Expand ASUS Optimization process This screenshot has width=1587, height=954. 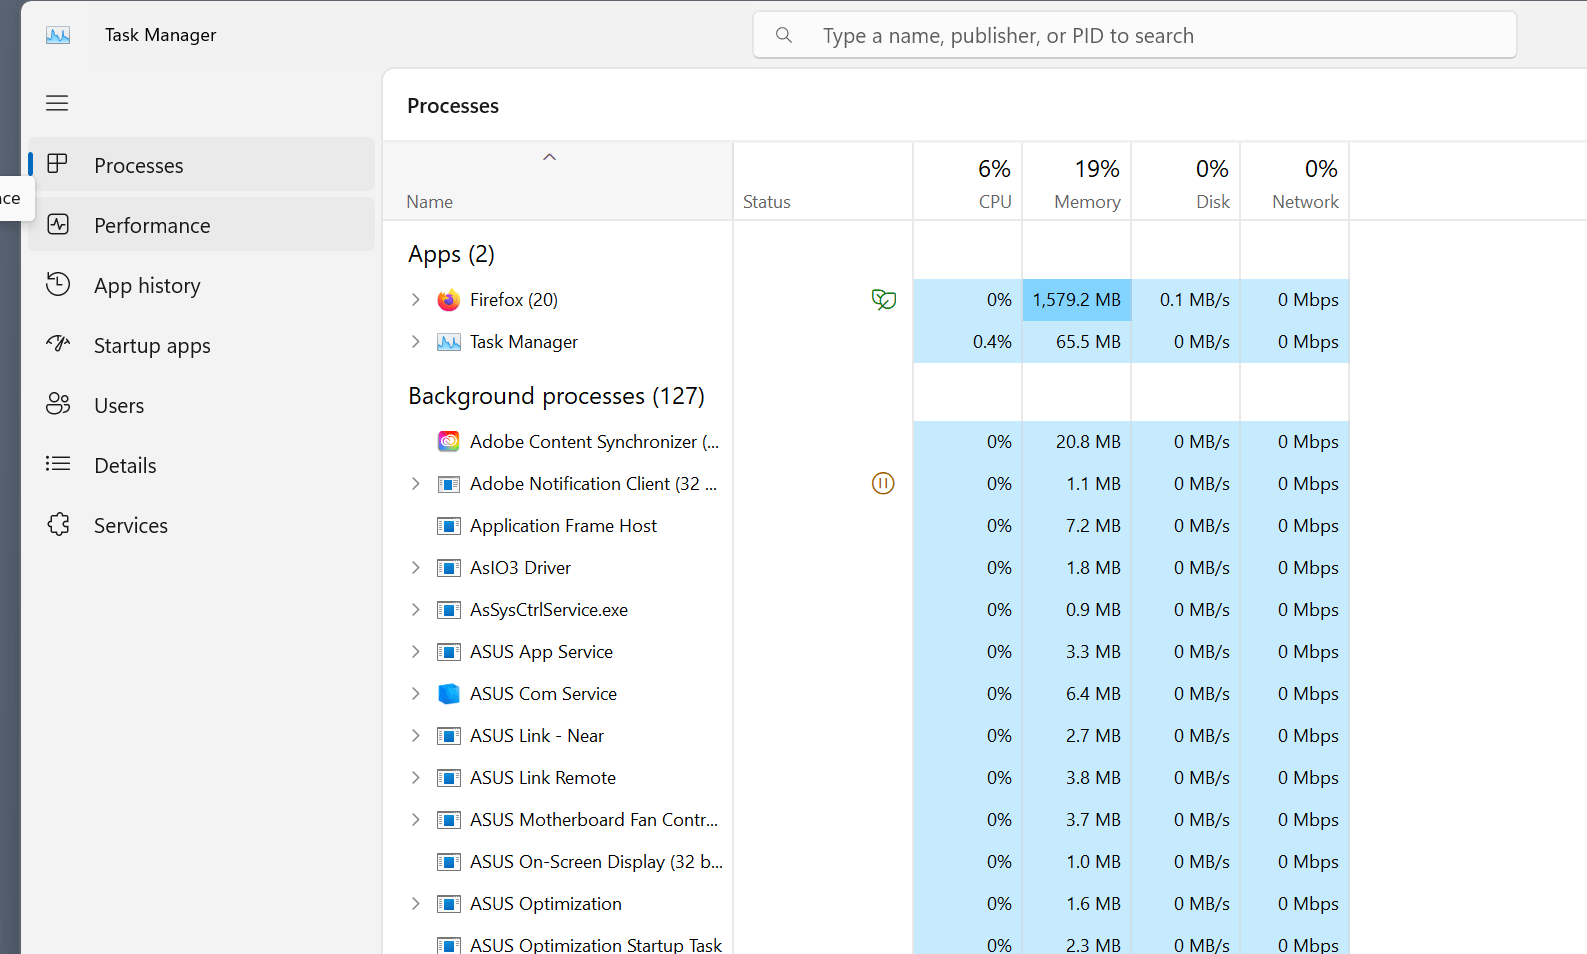coord(416,904)
